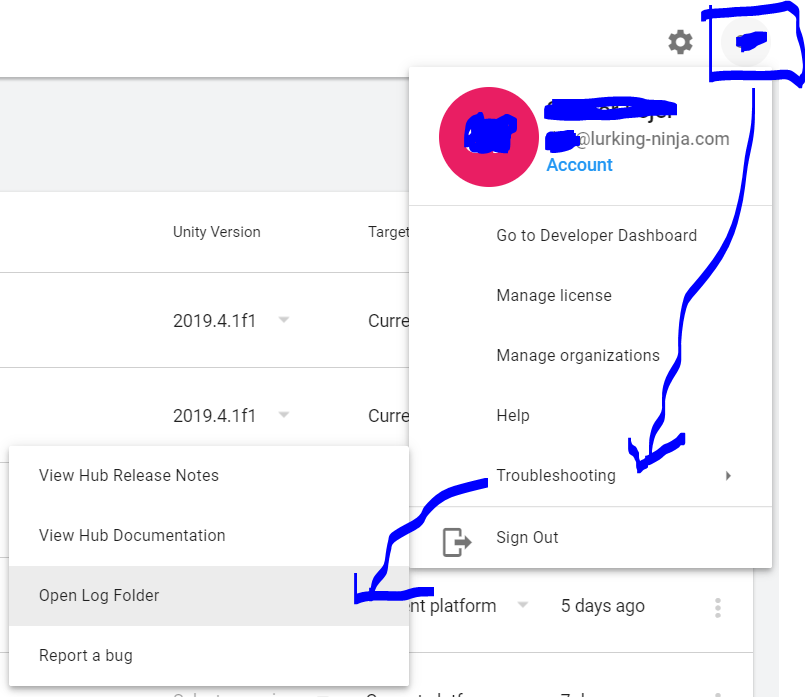The height and width of the screenshot is (697, 805).
Task: Click the Sign Out door icon
Action: [x=457, y=541]
